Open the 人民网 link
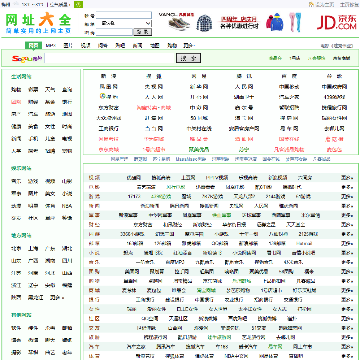 coord(244,87)
